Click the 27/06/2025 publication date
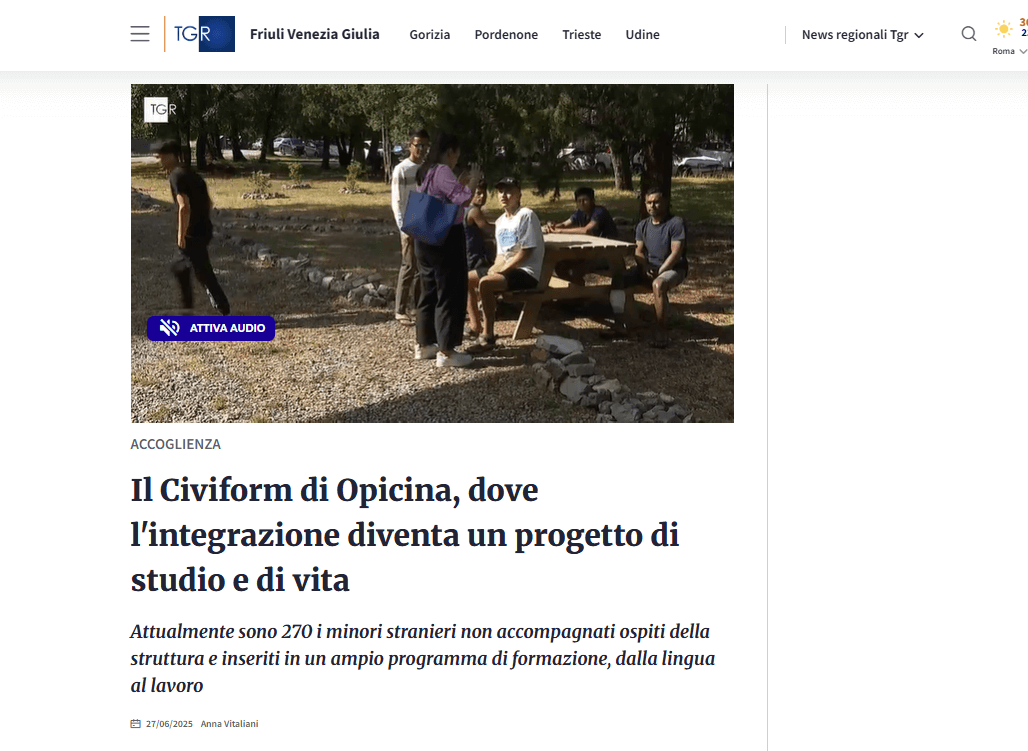Viewport: 1028px width, 751px height. click(x=169, y=723)
